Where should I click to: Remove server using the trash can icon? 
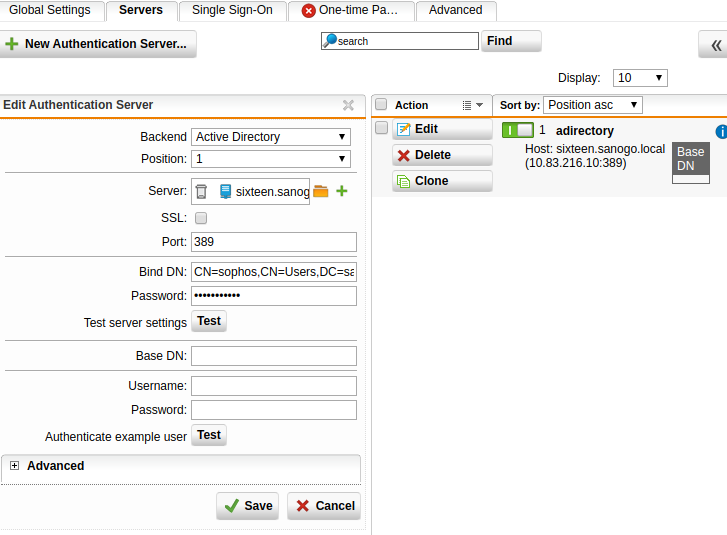201,191
